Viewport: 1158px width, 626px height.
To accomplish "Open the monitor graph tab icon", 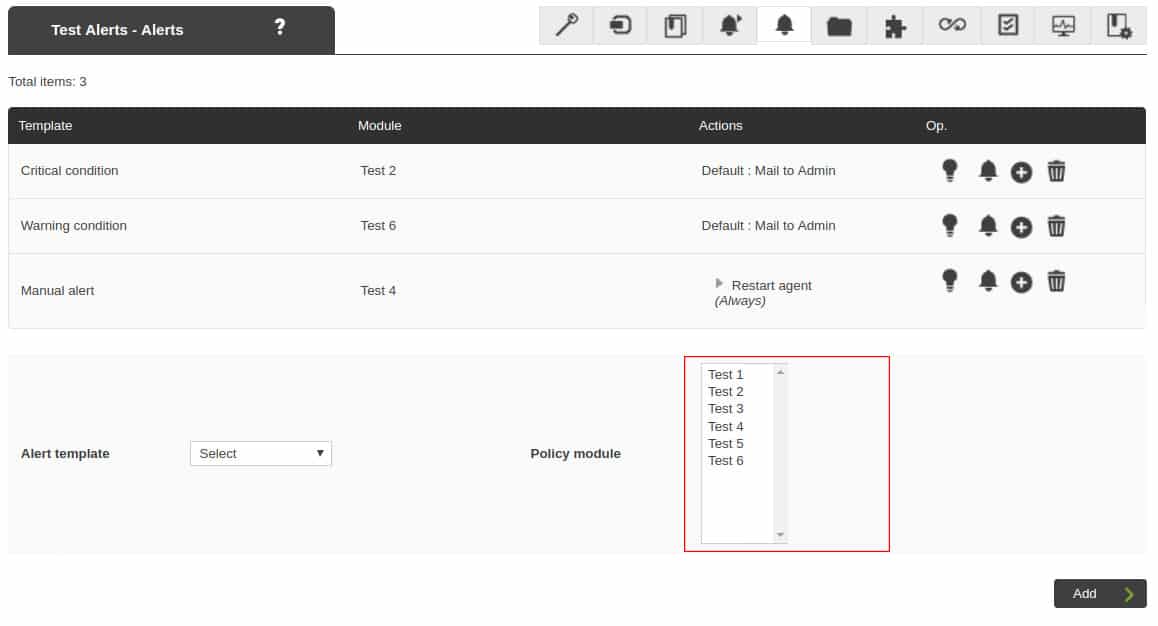I will [x=1063, y=26].
